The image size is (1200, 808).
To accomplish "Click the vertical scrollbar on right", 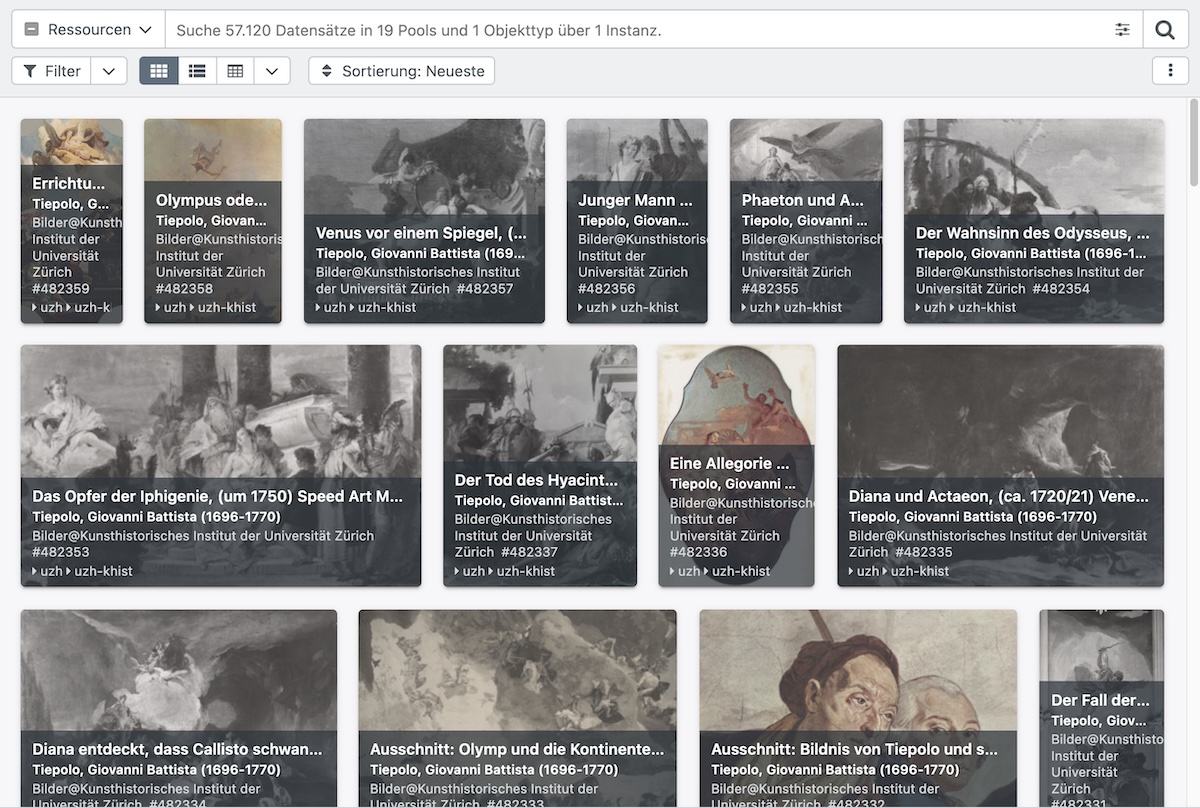I will pyautogui.click(x=1193, y=142).
